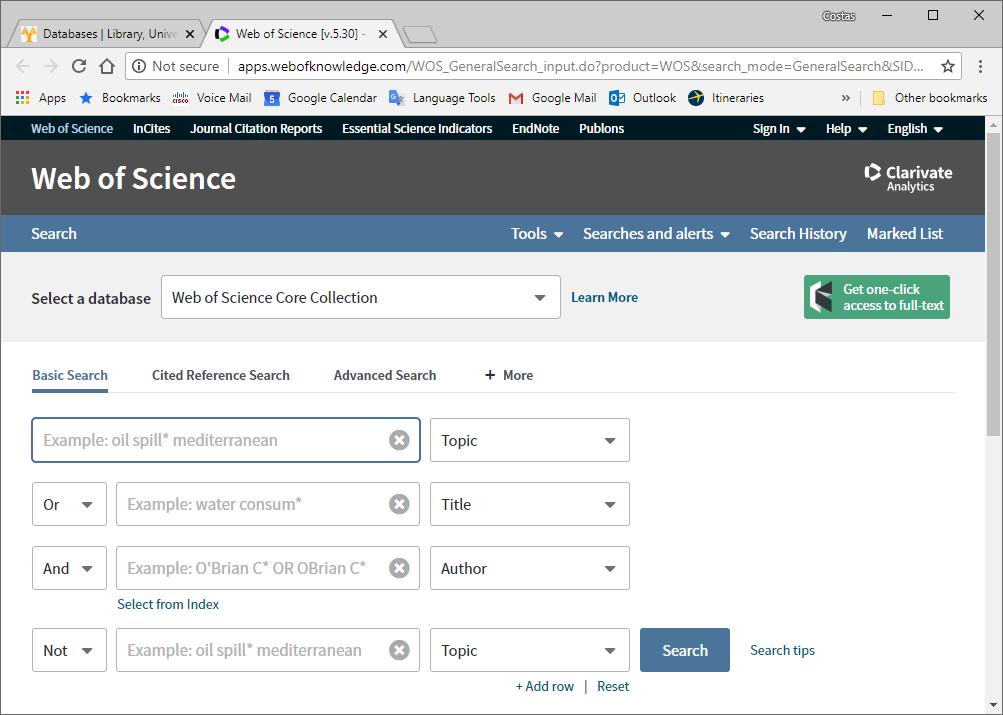
Task: Open Outlook bookmark
Action: click(x=642, y=98)
